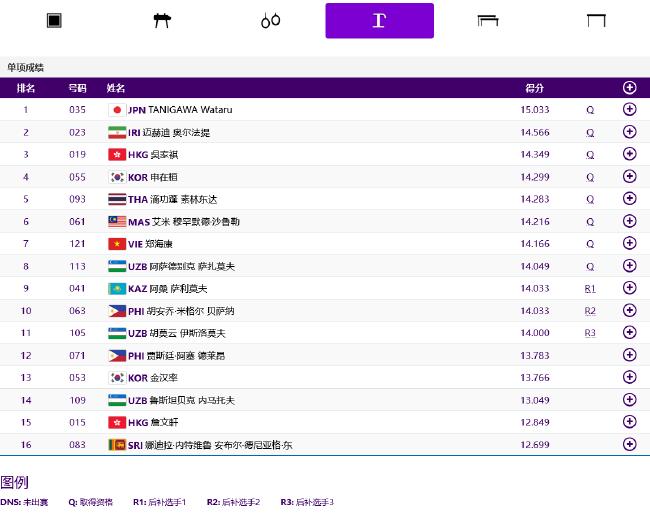
Task: Click the 图例 legend heading
Action: (15, 482)
